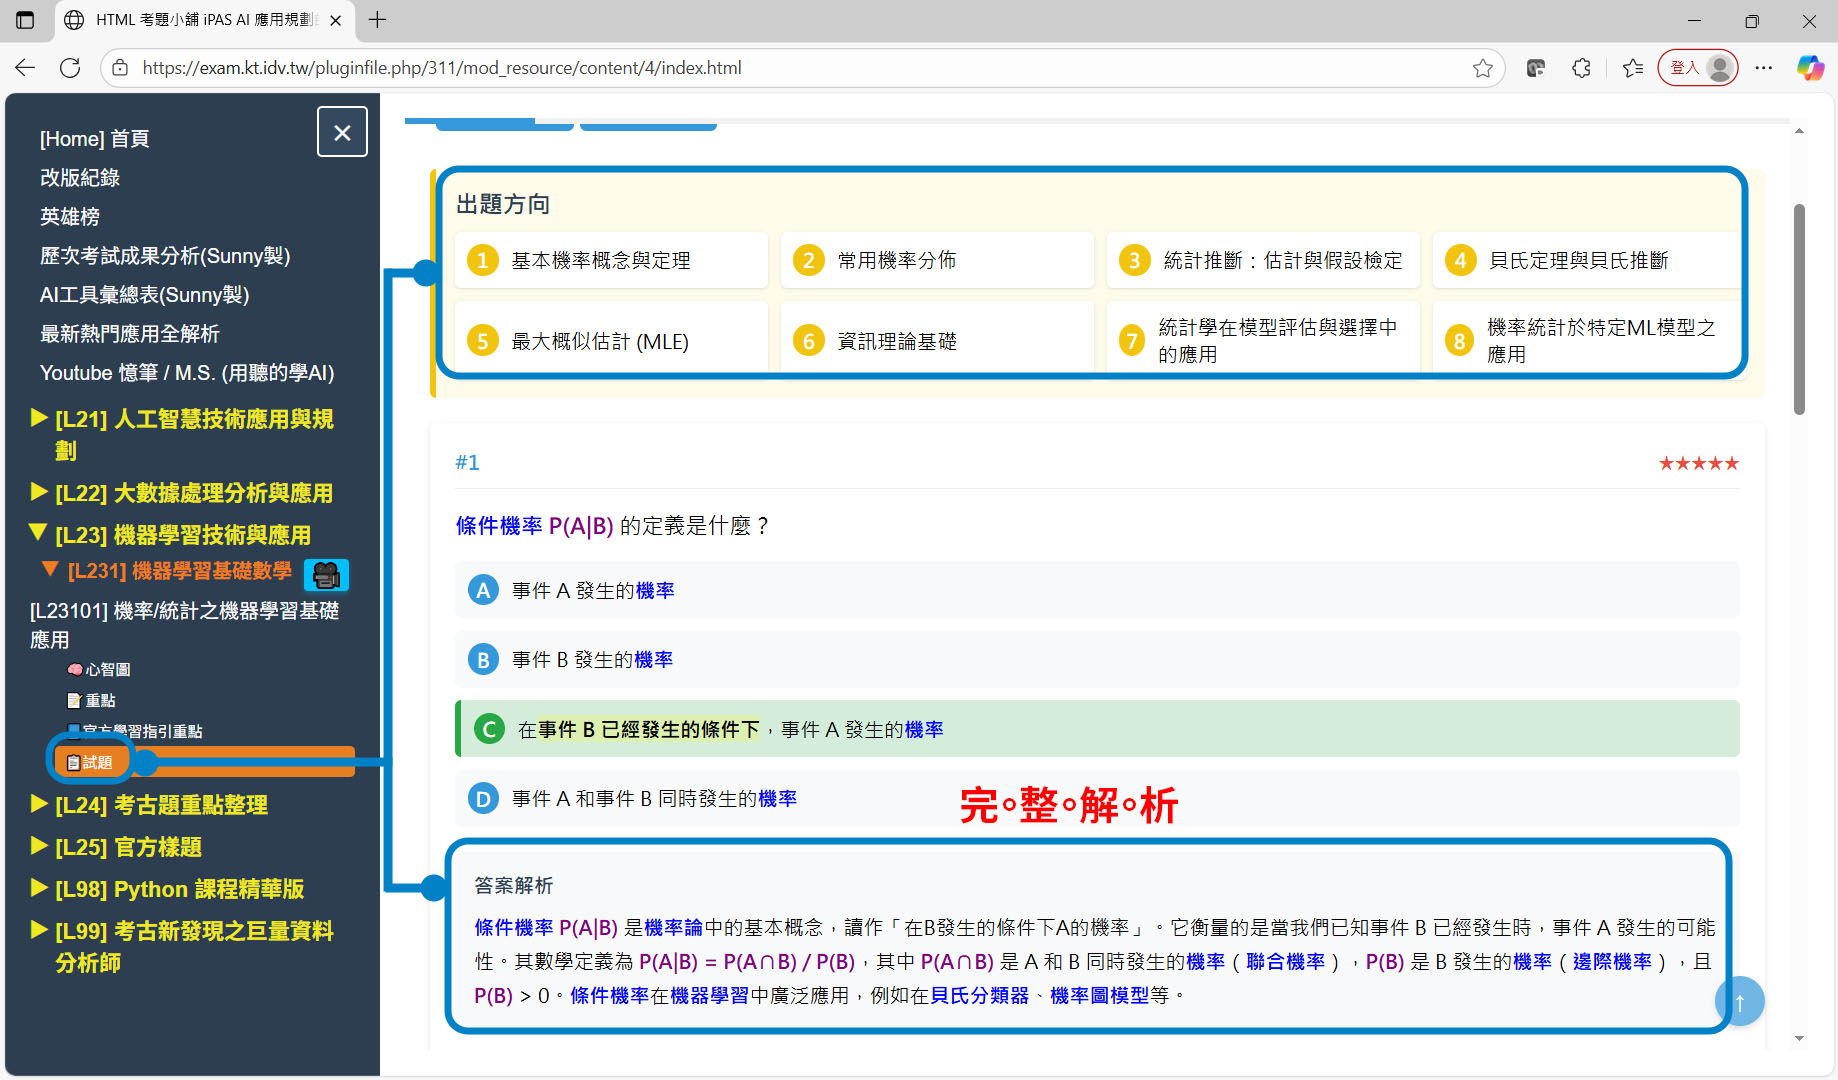Expand [L21] 人工智慧技術應用與規劃 section
This screenshot has height=1080, width=1838.
pos(38,418)
